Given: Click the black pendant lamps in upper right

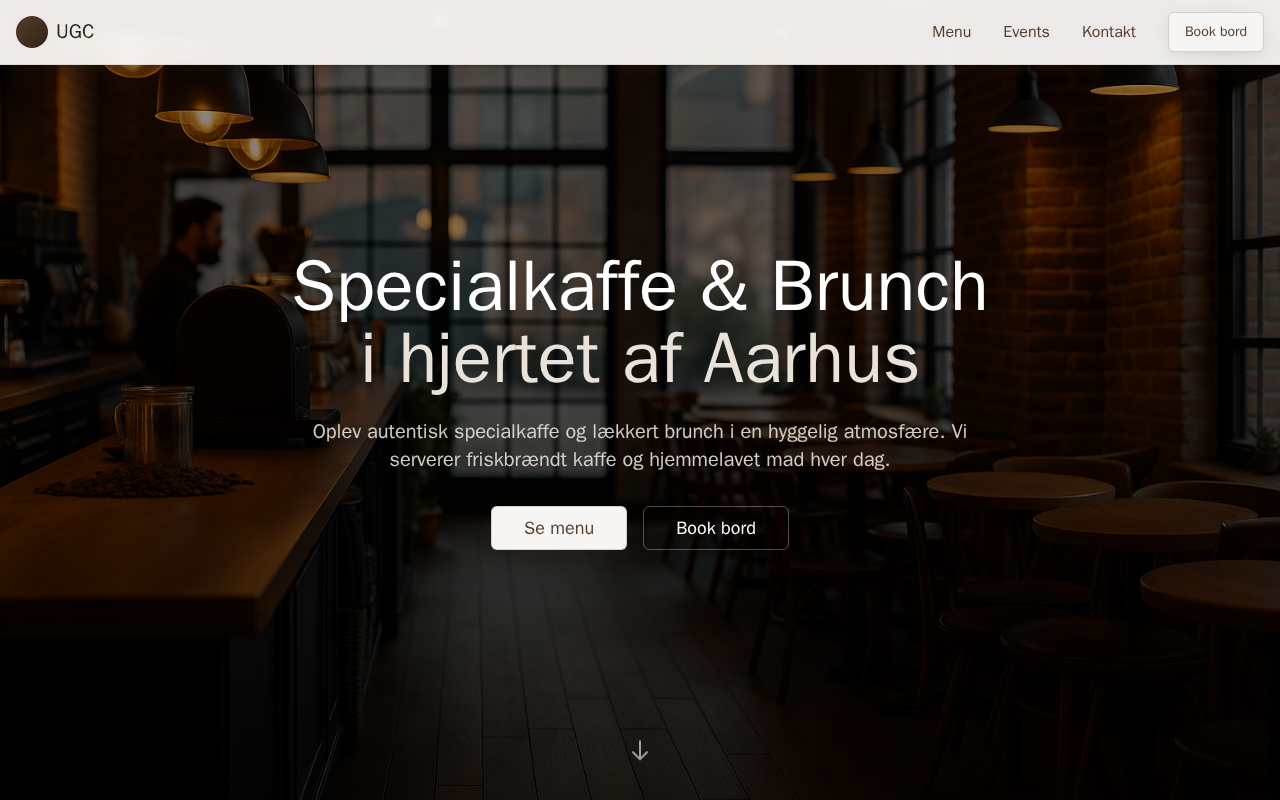Looking at the screenshot, I should (1025, 112).
